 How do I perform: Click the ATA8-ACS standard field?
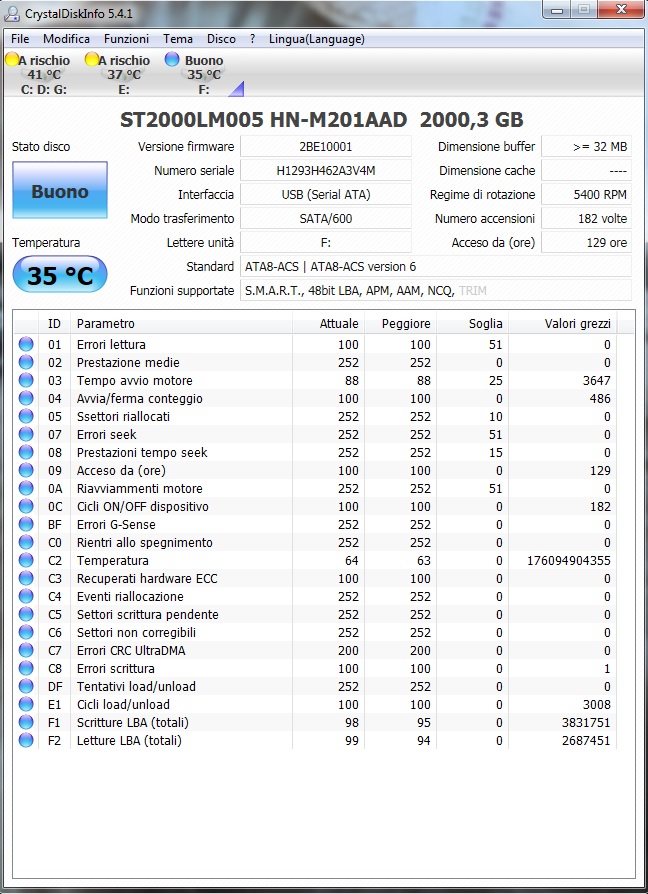click(x=436, y=266)
